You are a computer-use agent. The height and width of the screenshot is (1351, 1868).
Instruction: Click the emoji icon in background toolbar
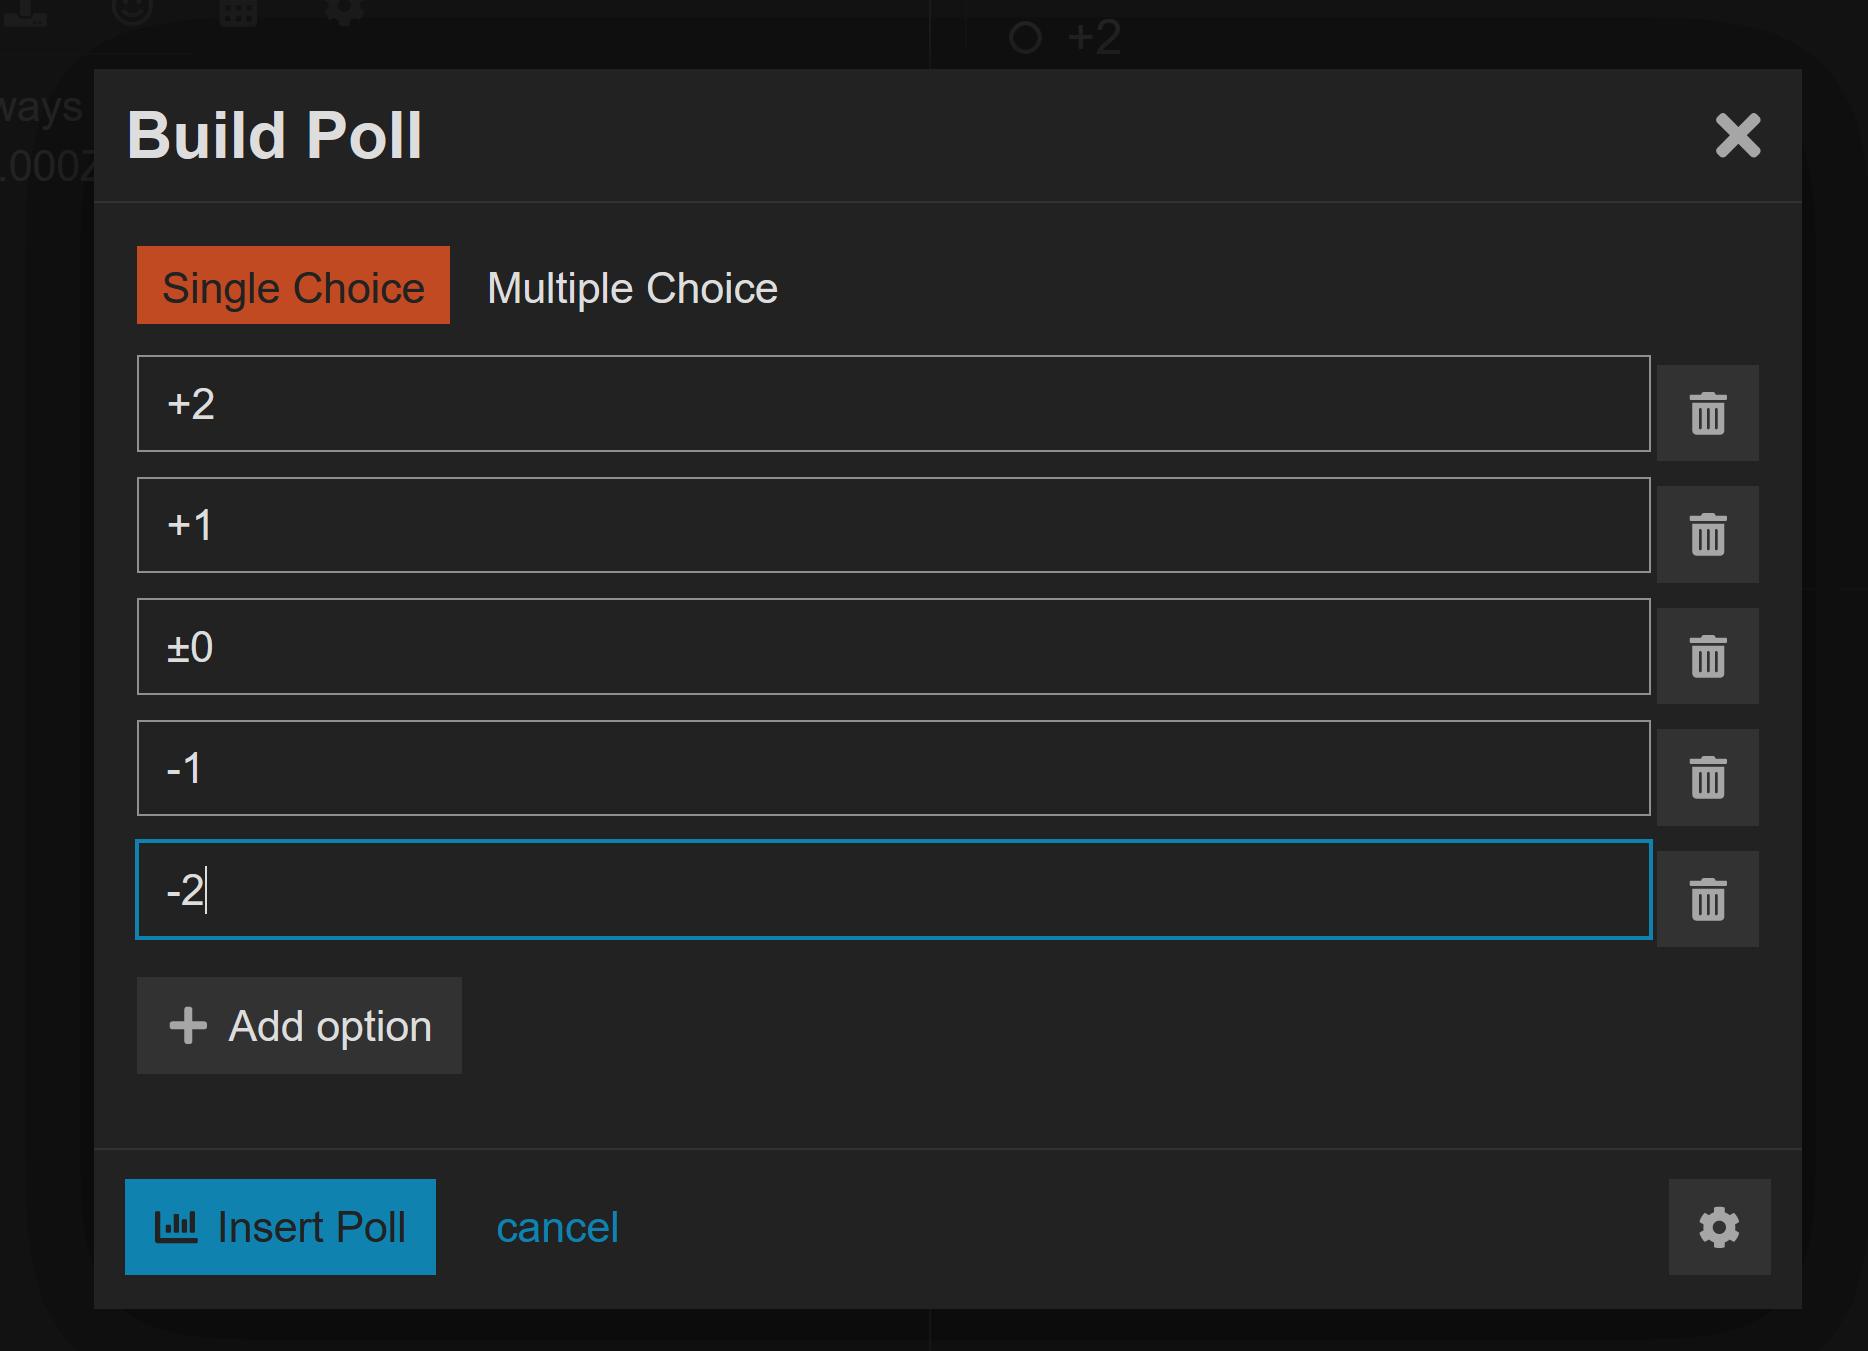pyautogui.click(x=133, y=10)
